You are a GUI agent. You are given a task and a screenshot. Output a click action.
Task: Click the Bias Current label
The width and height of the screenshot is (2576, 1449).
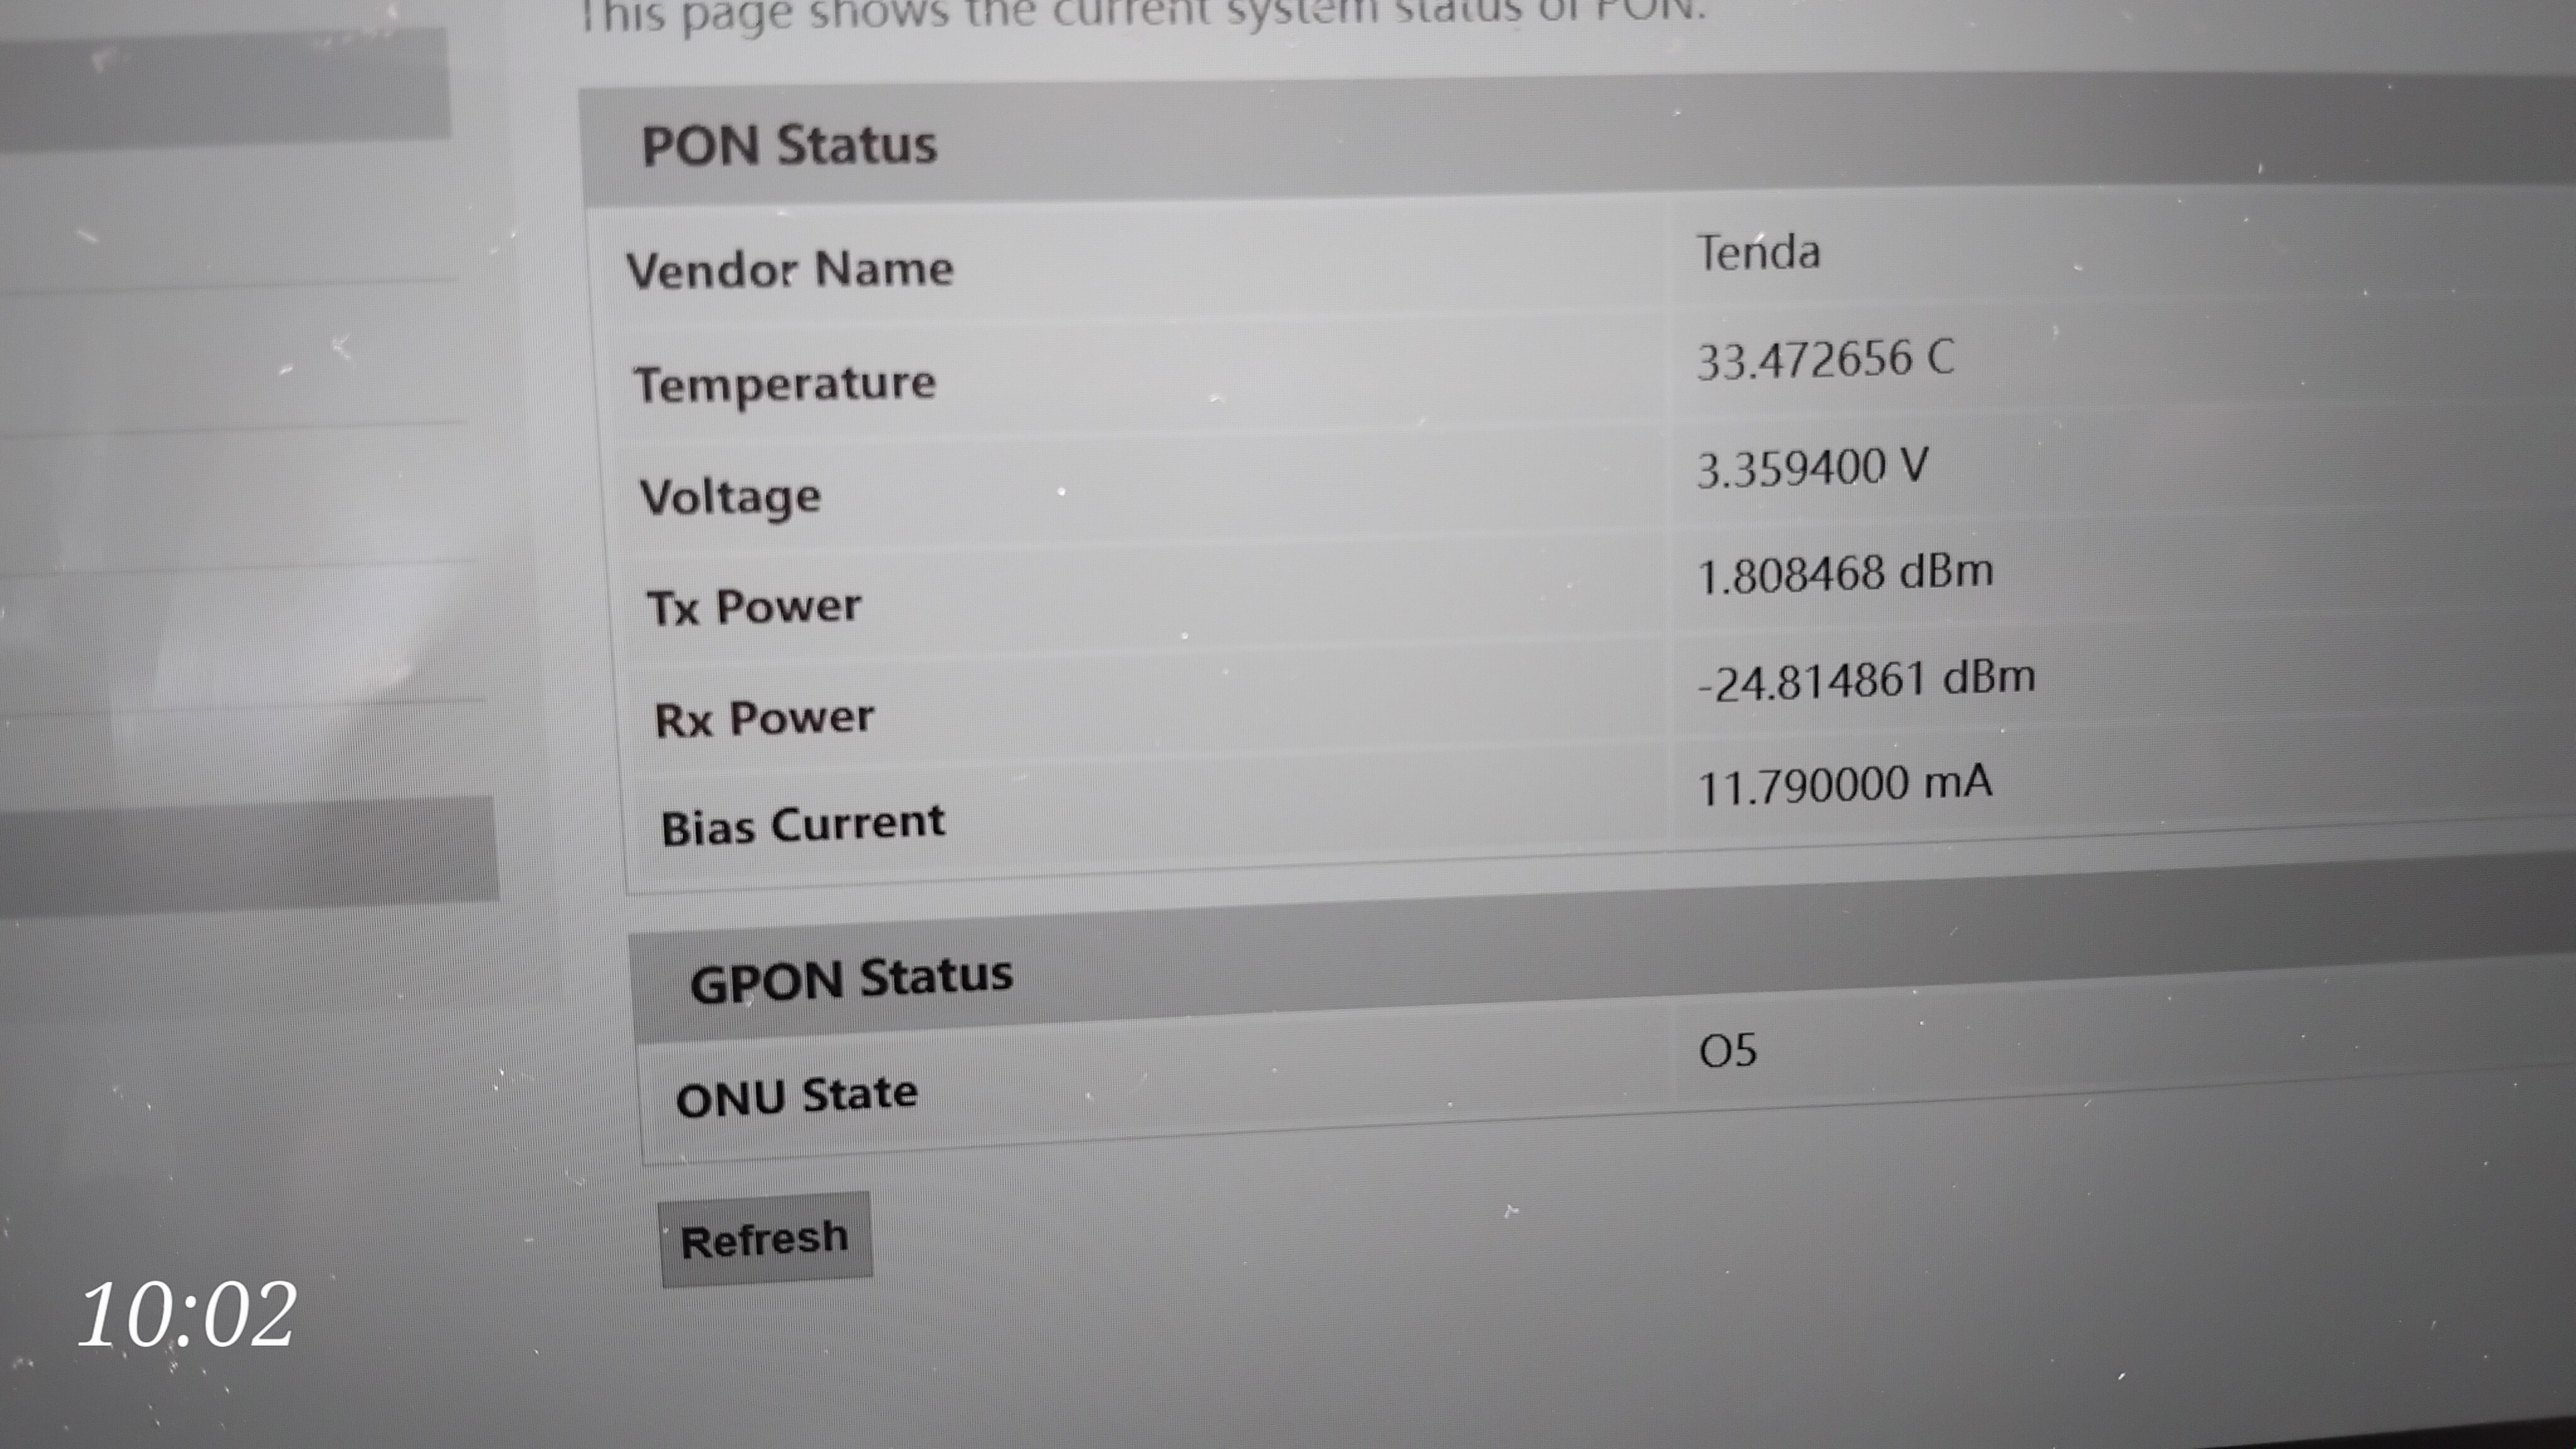pos(802,825)
